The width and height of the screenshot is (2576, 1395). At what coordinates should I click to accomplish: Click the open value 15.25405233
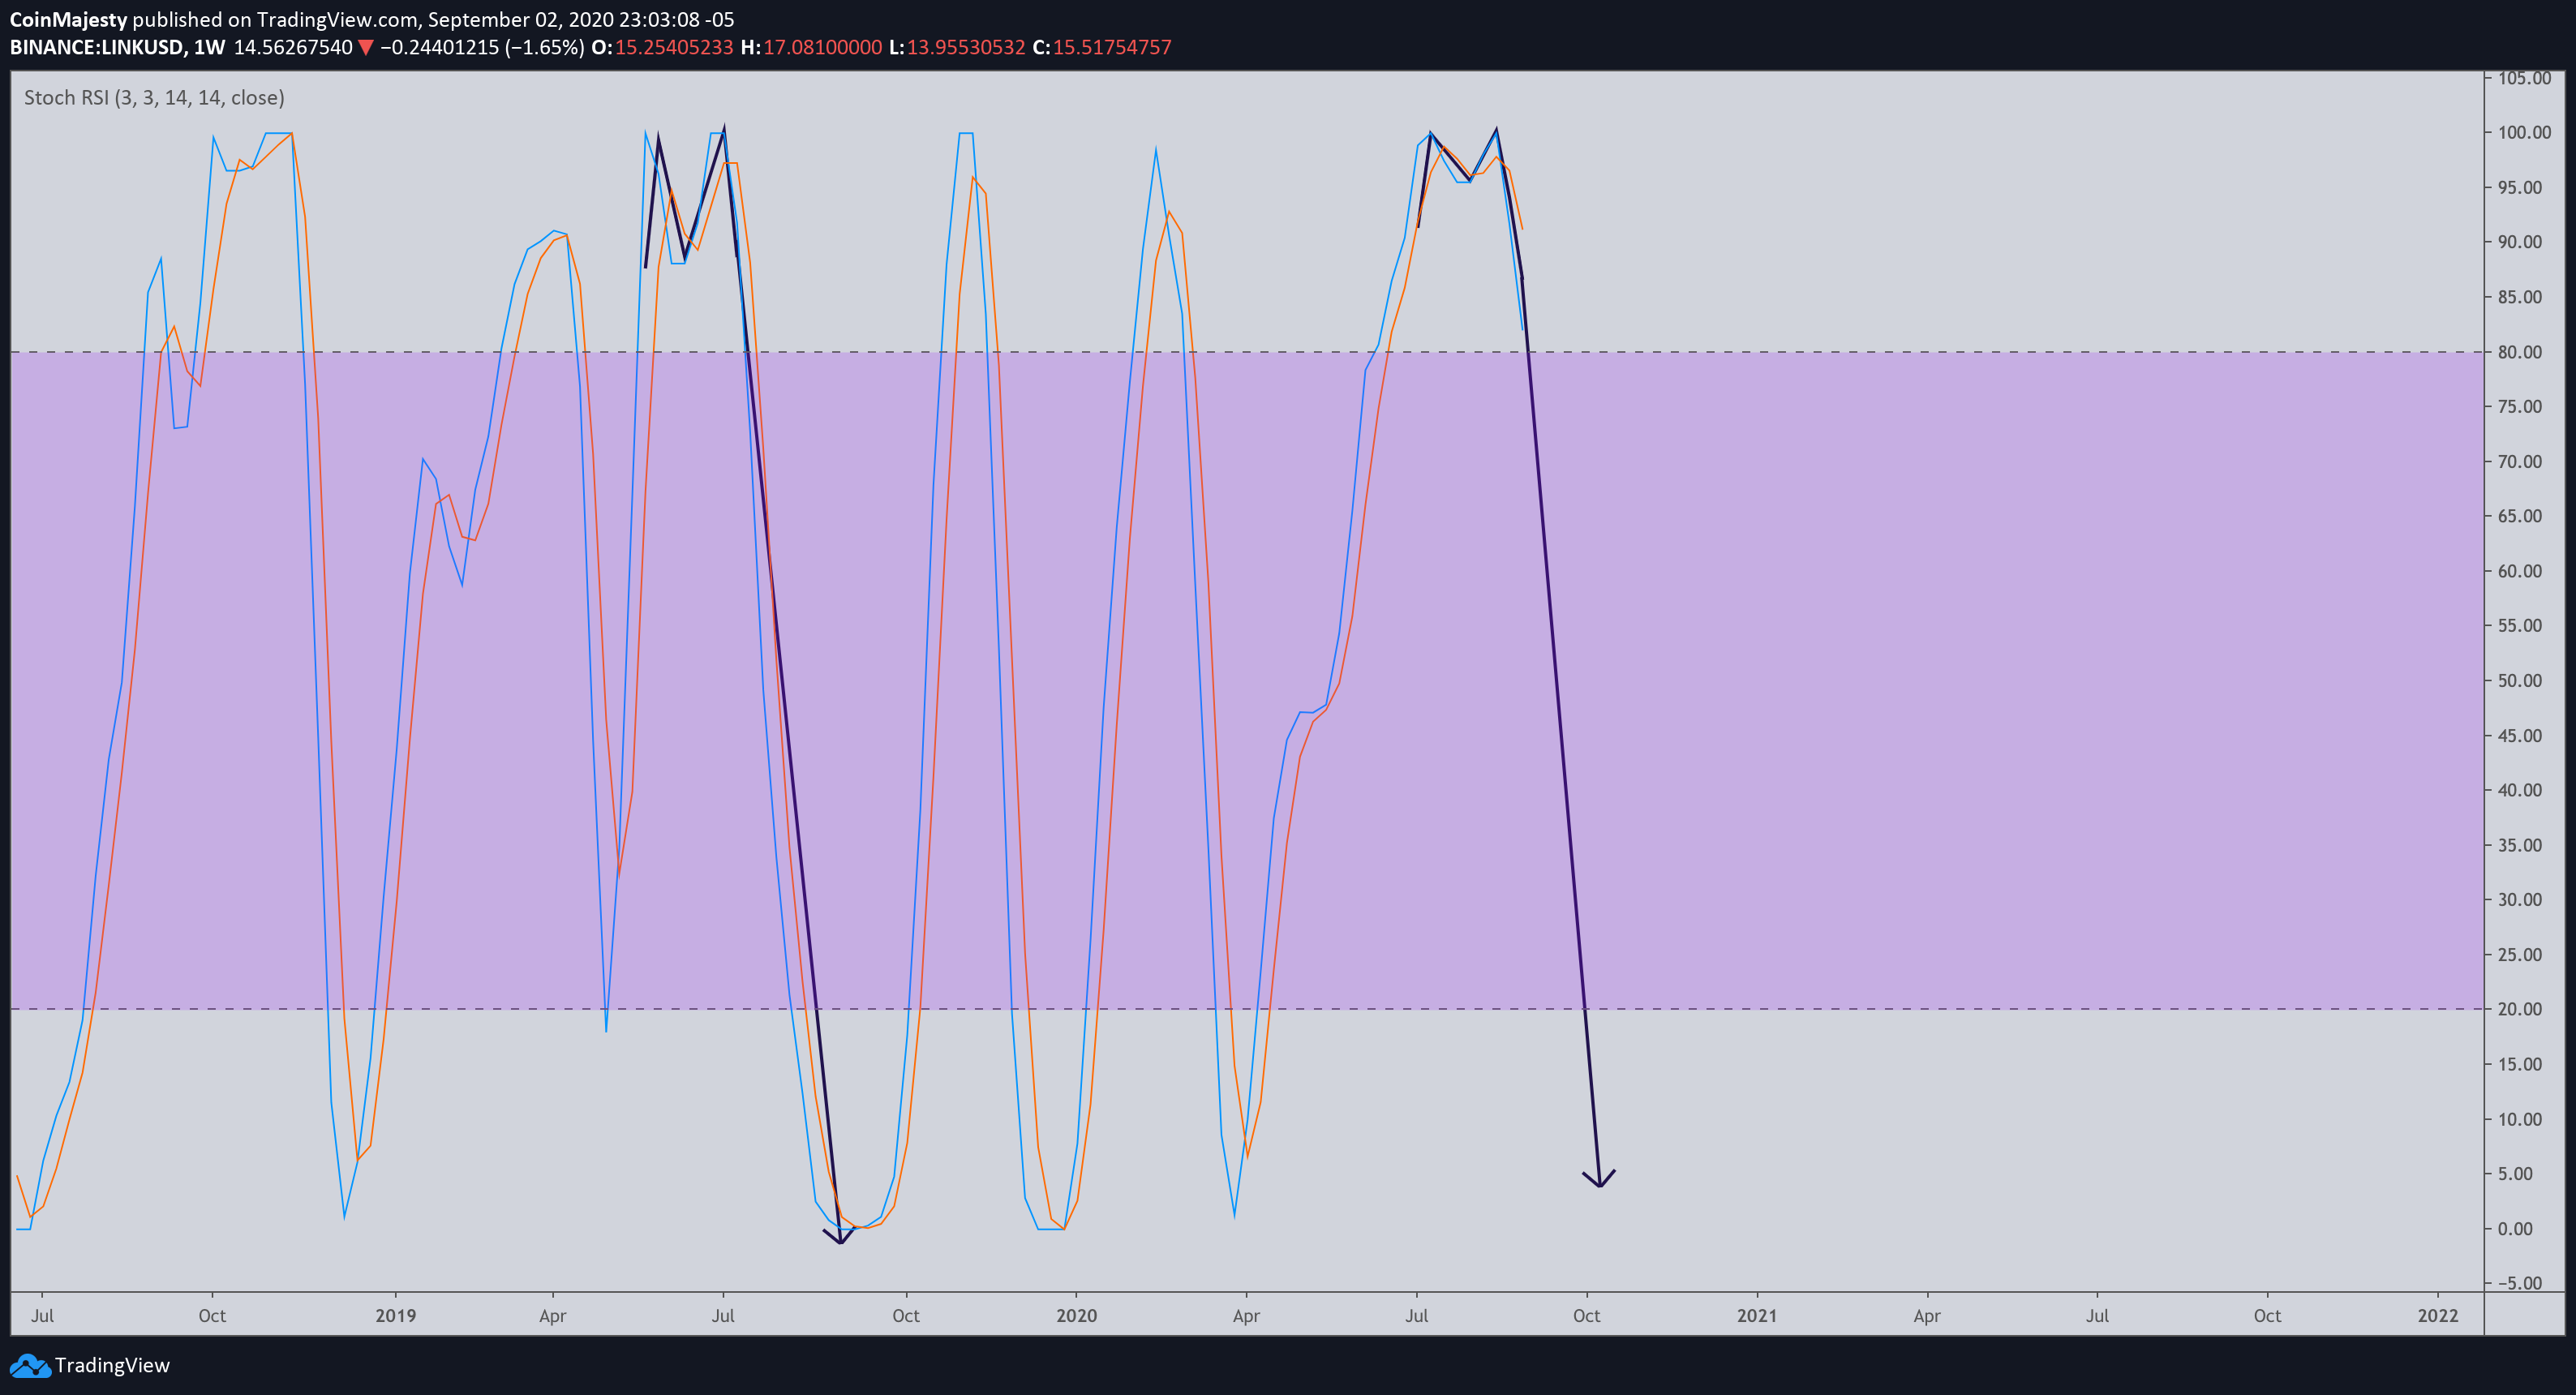pos(673,47)
